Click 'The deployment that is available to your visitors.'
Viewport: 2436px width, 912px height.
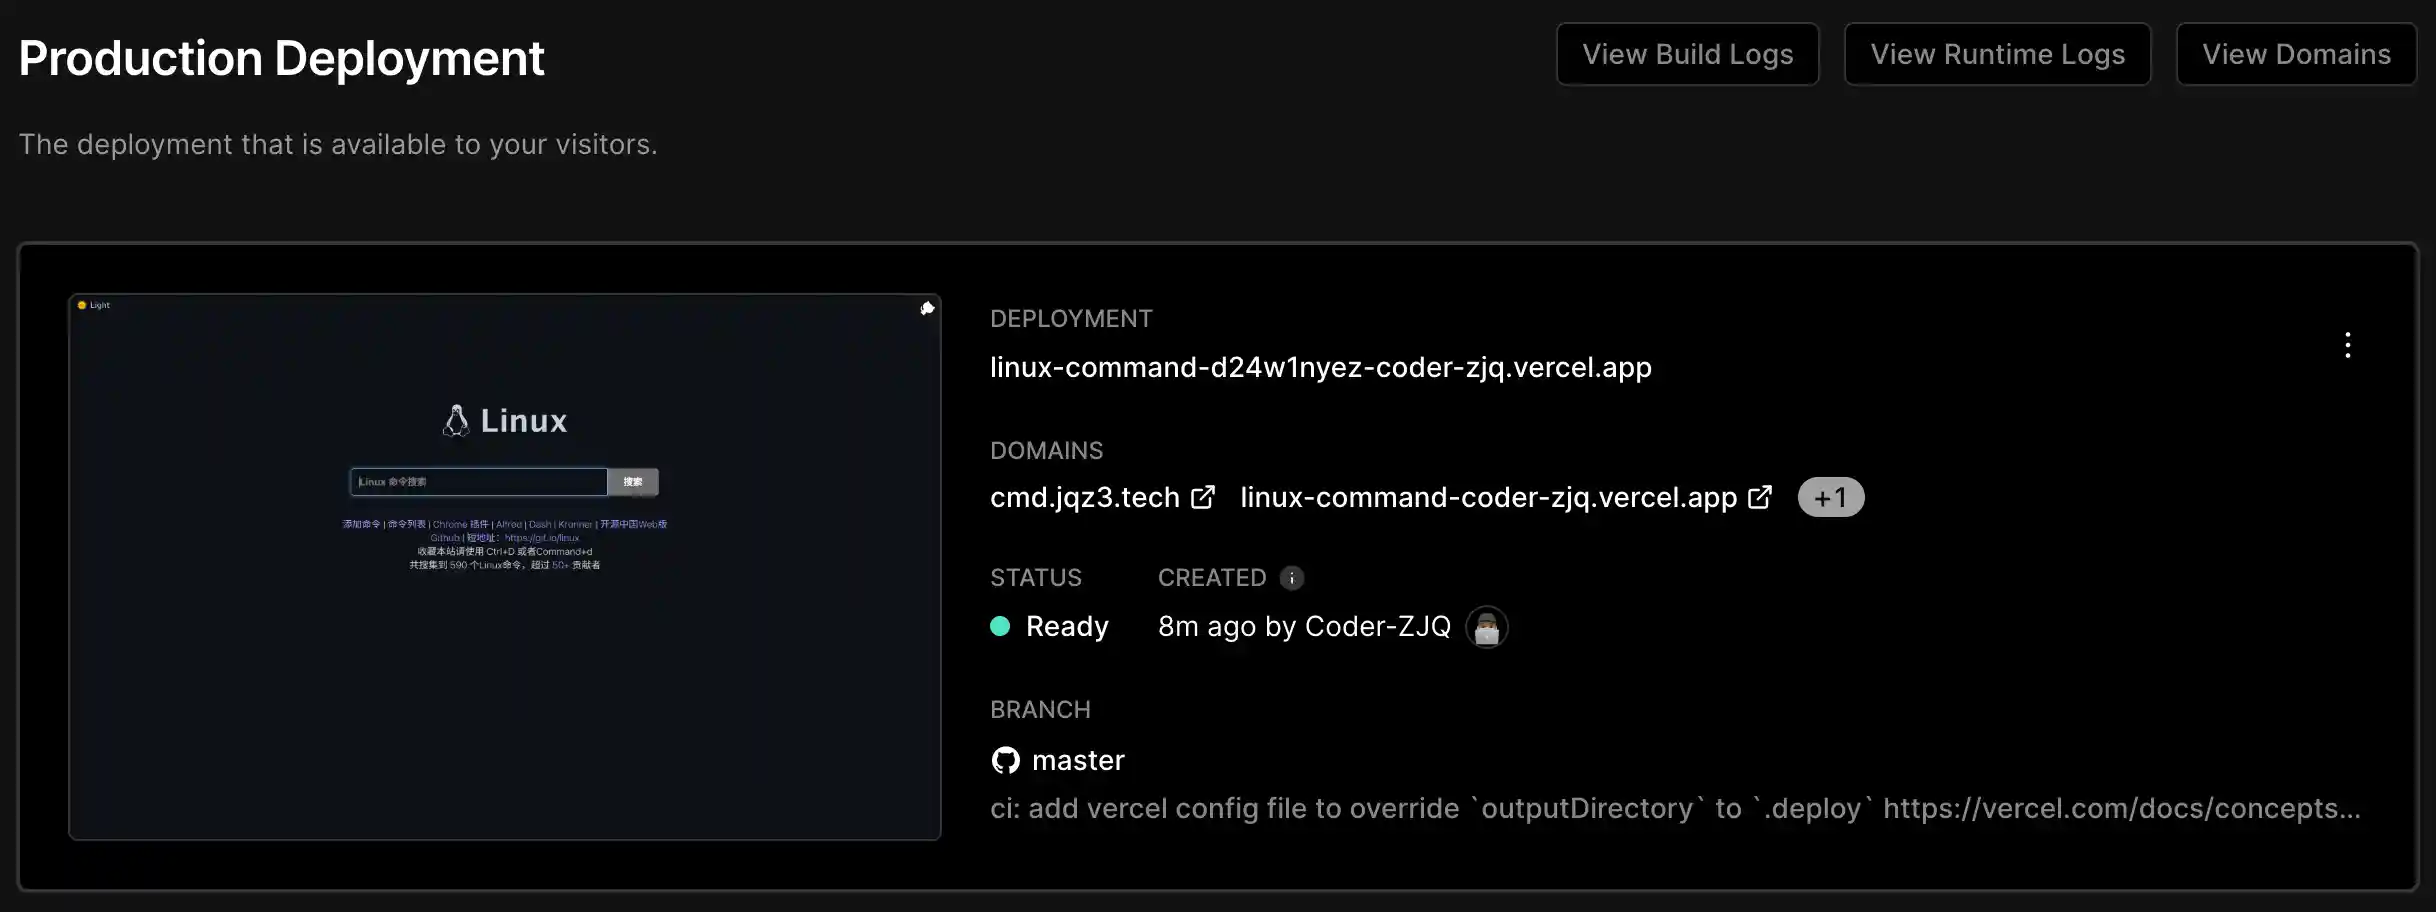point(338,145)
